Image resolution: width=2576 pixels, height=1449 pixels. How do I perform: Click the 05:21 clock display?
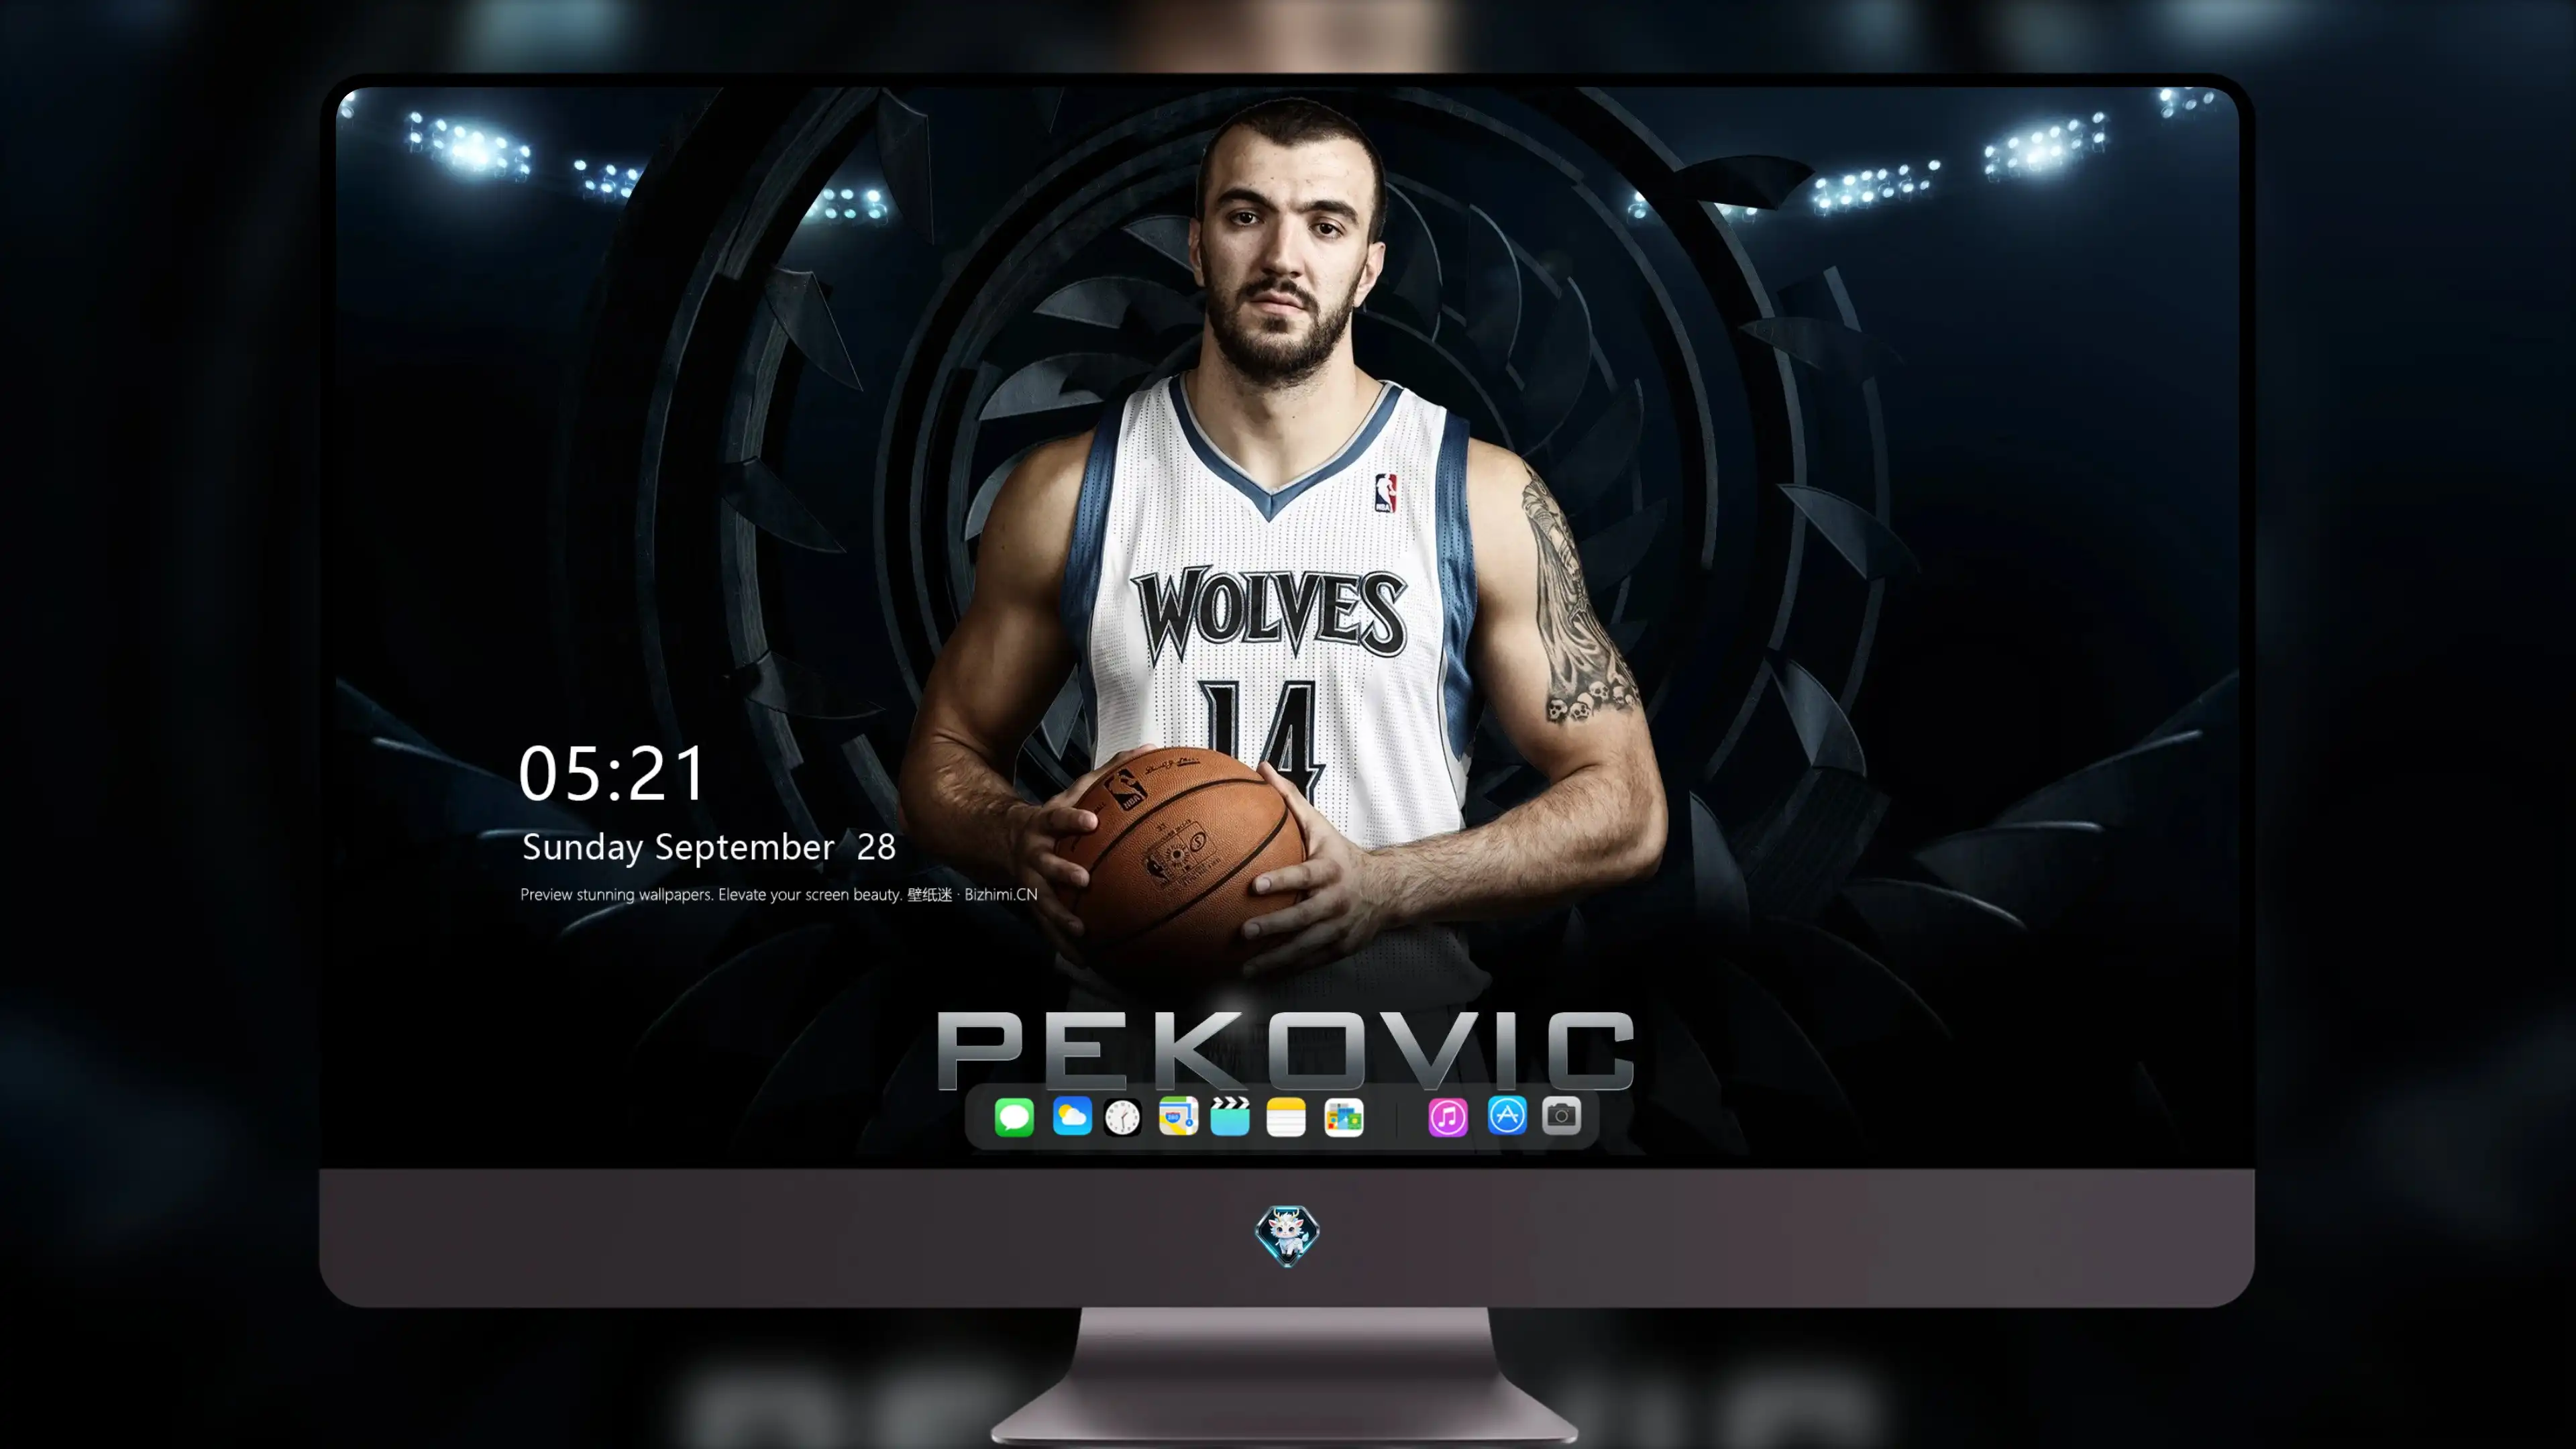coord(612,773)
